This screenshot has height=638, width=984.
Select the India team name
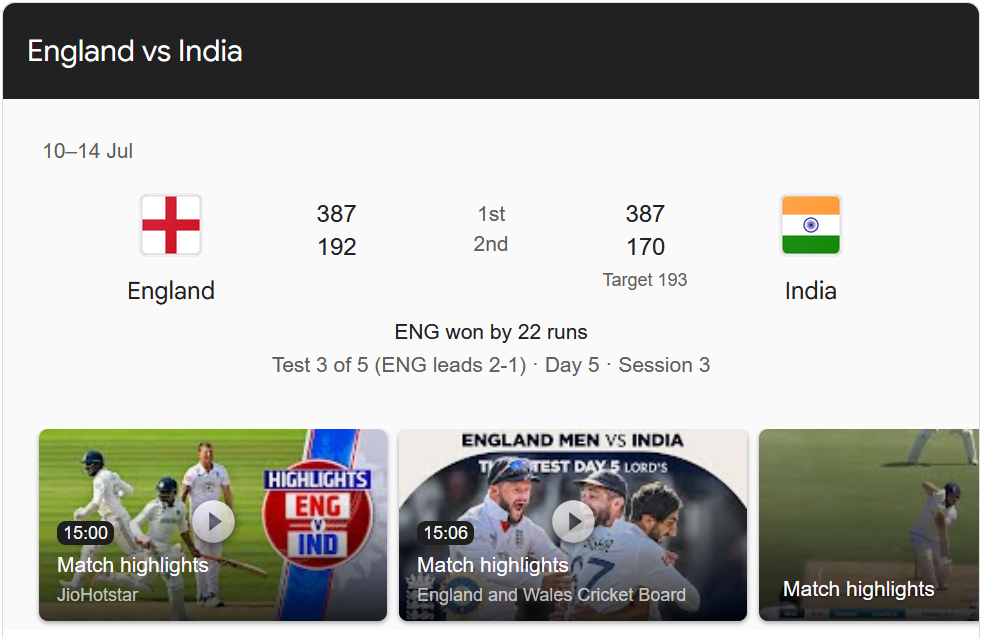click(x=810, y=291)
